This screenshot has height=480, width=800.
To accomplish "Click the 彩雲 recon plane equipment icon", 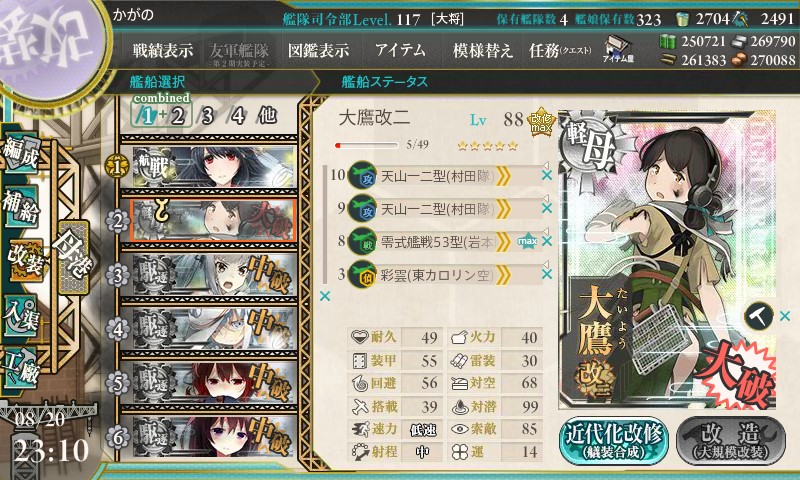I will [362, 275].
